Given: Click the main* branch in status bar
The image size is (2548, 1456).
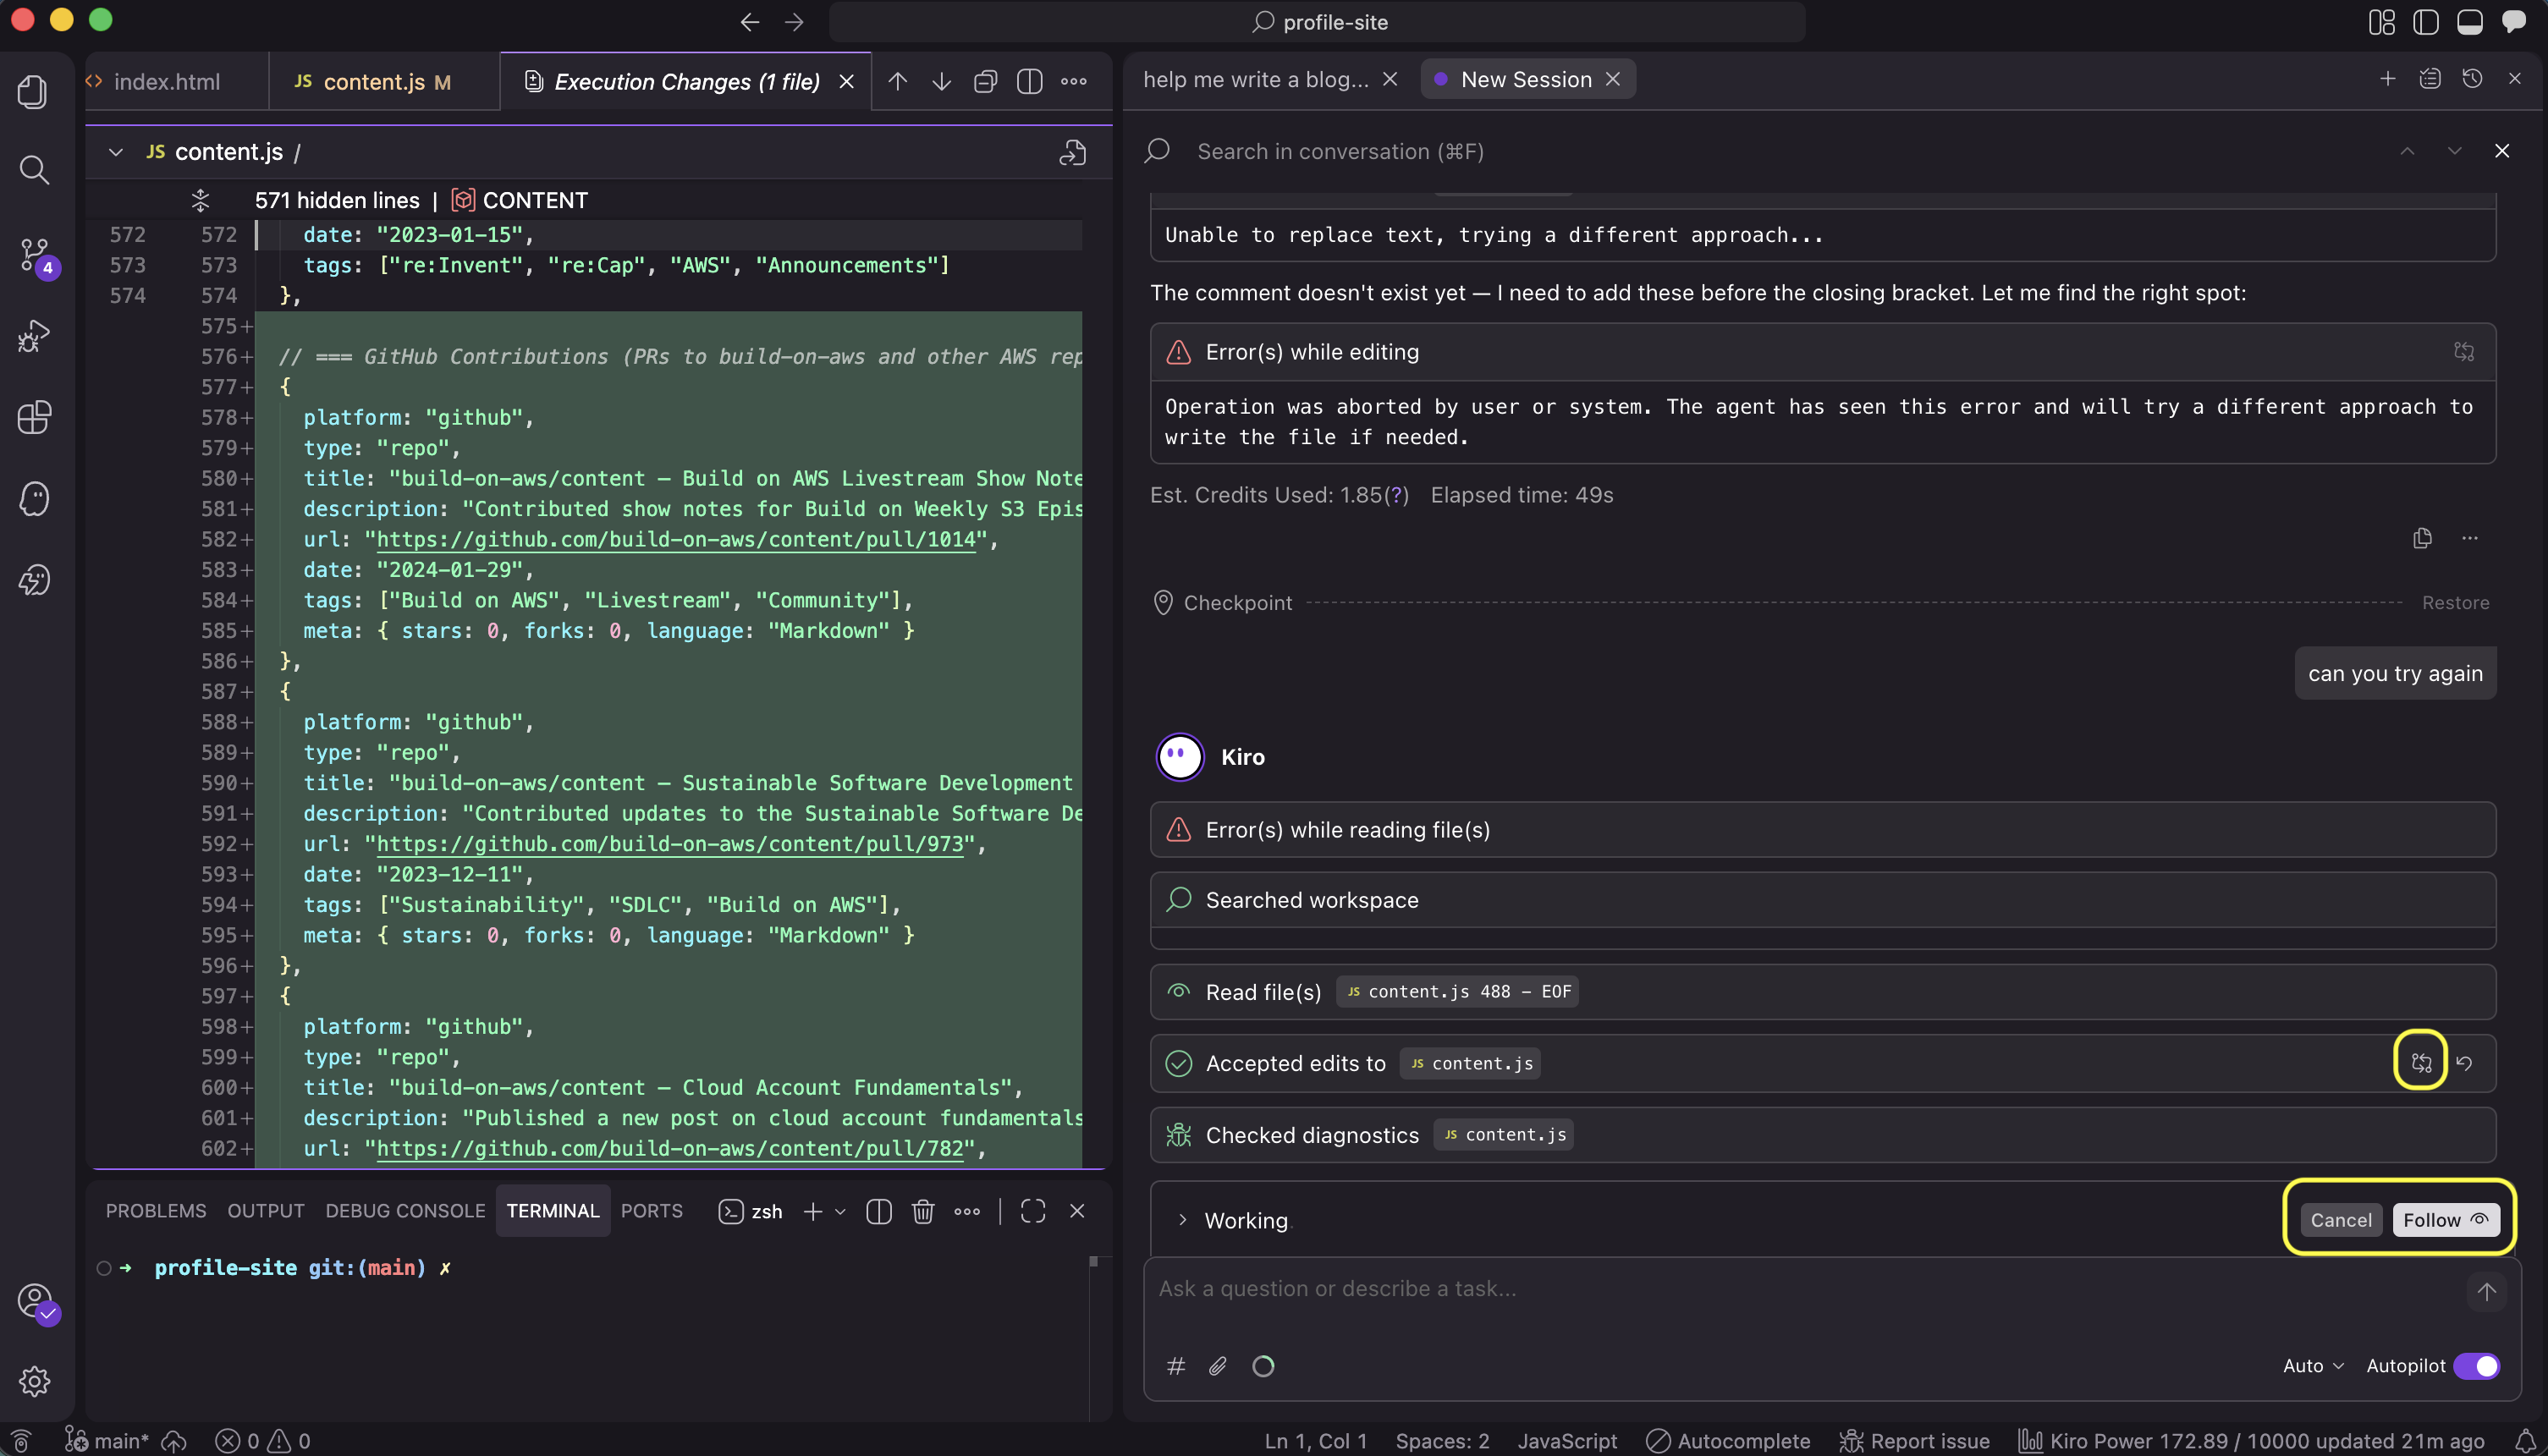Looking at the screenshot, I should click(107, 1441).
